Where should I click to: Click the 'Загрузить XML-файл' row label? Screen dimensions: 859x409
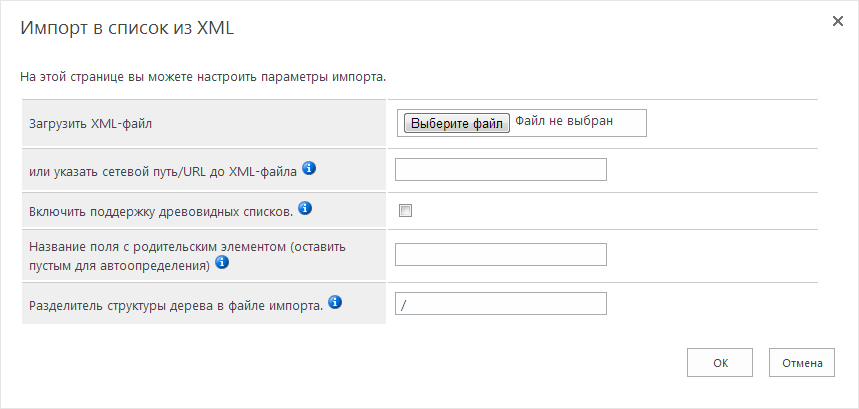point(90,124)
